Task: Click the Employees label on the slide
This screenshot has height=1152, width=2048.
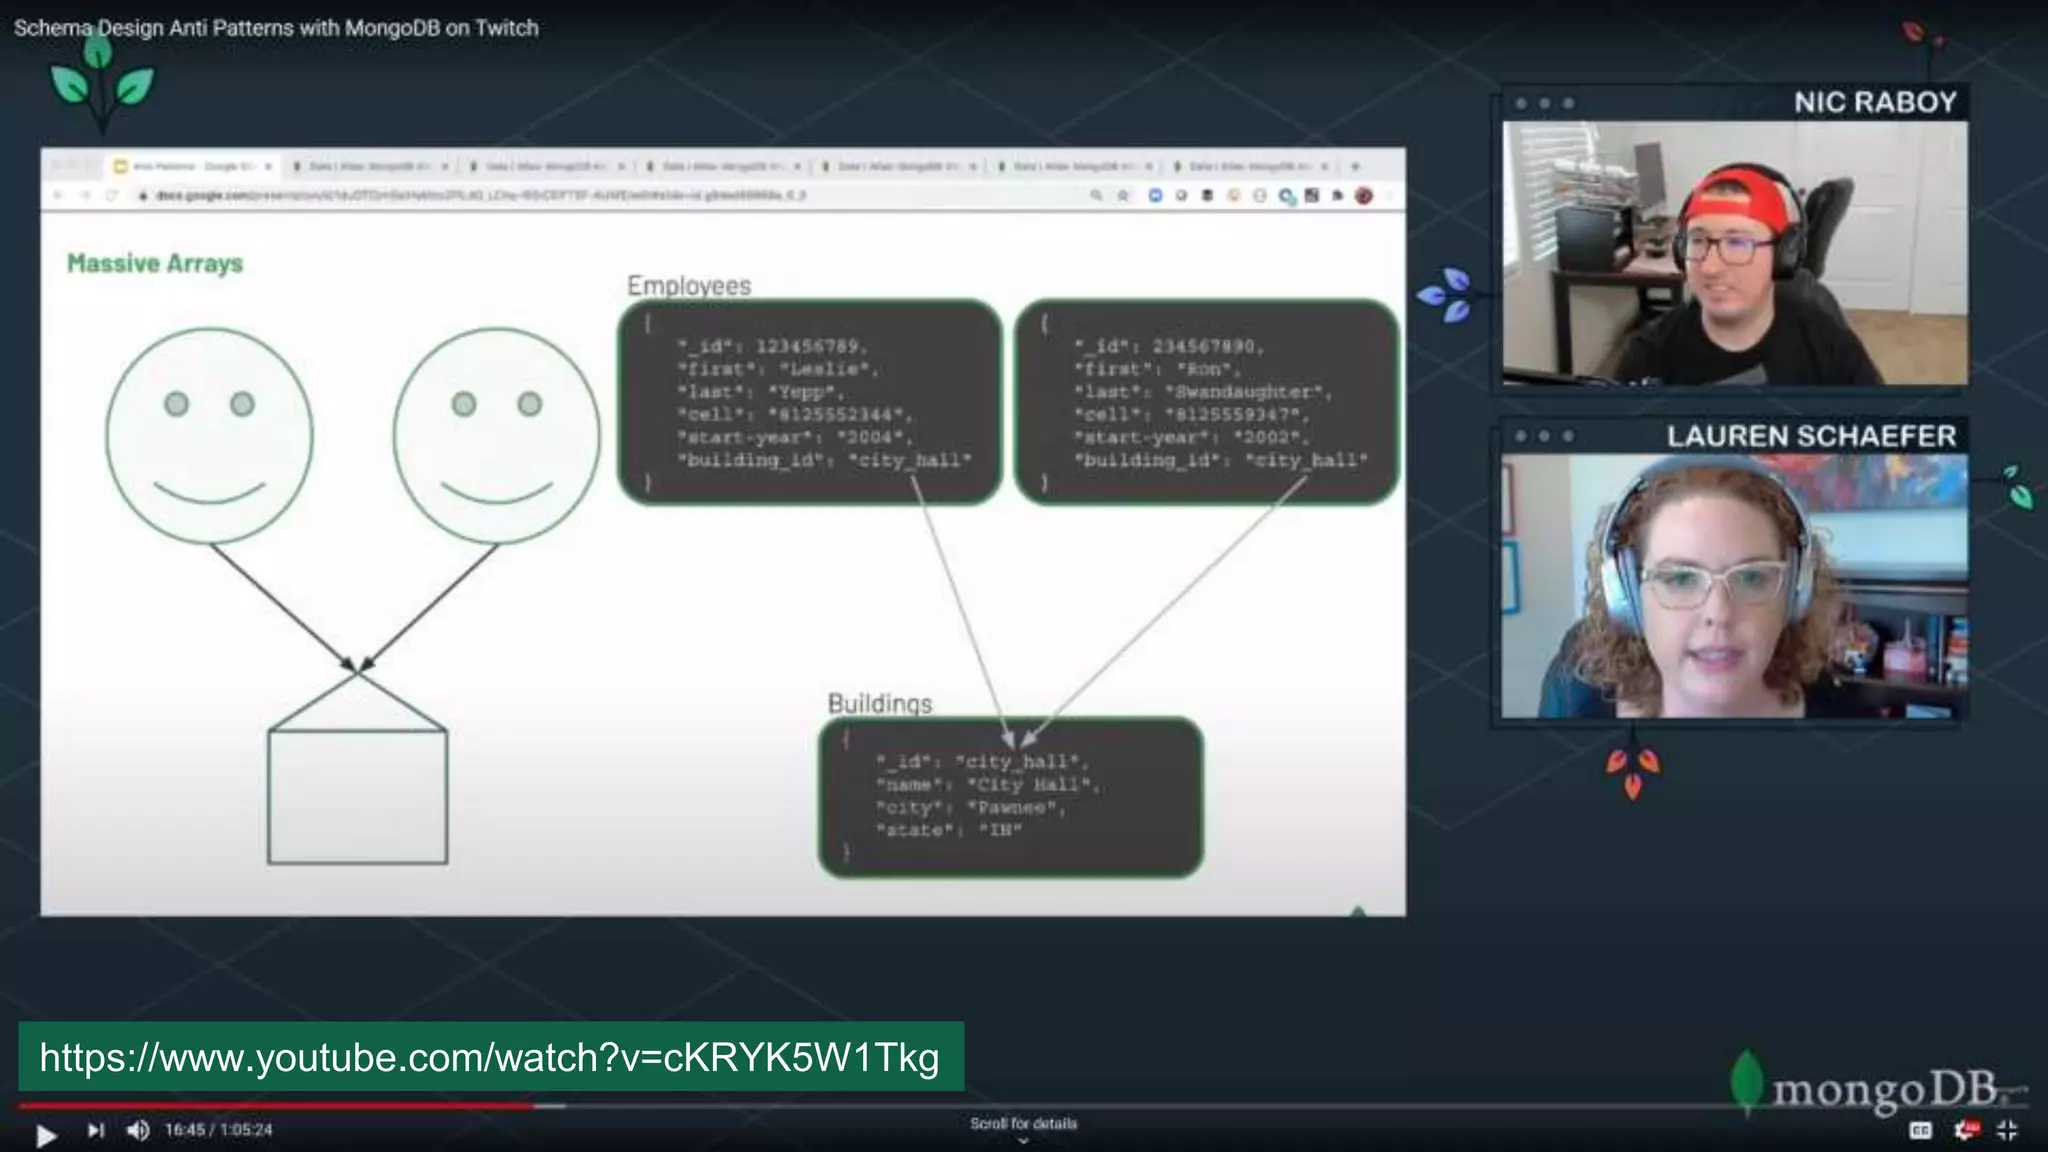Action: (689, 286)
